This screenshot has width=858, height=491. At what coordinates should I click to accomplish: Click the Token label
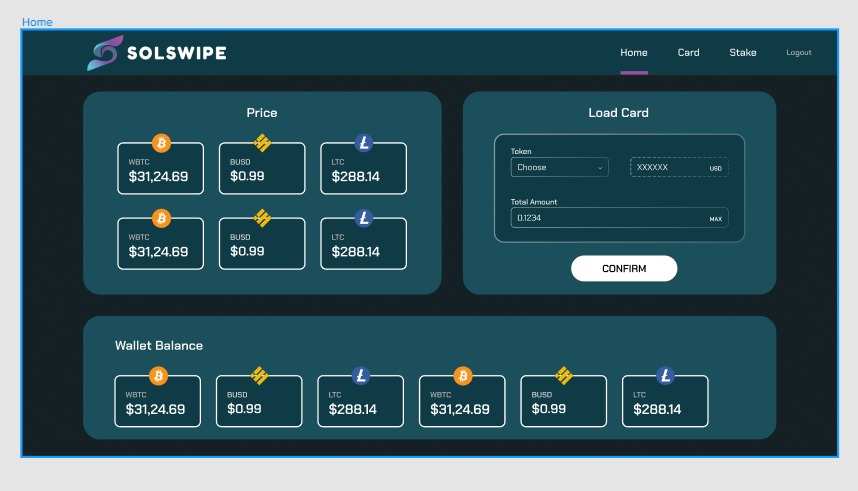coord(521,151)
